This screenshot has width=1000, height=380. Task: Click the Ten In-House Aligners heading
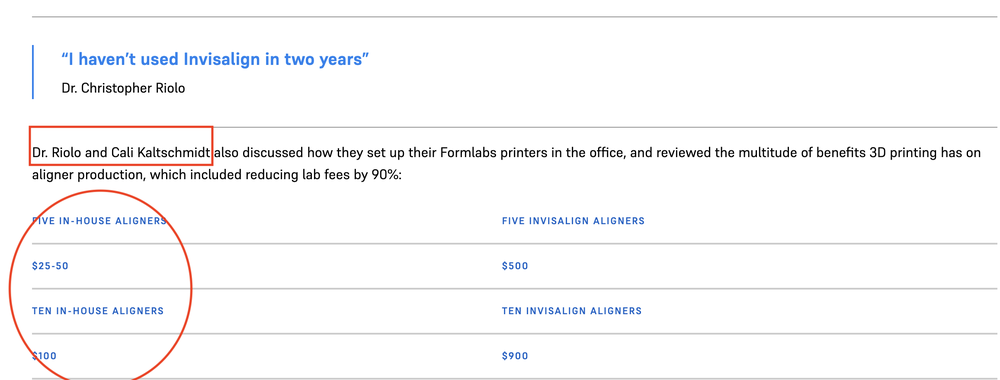click(98, 311)
